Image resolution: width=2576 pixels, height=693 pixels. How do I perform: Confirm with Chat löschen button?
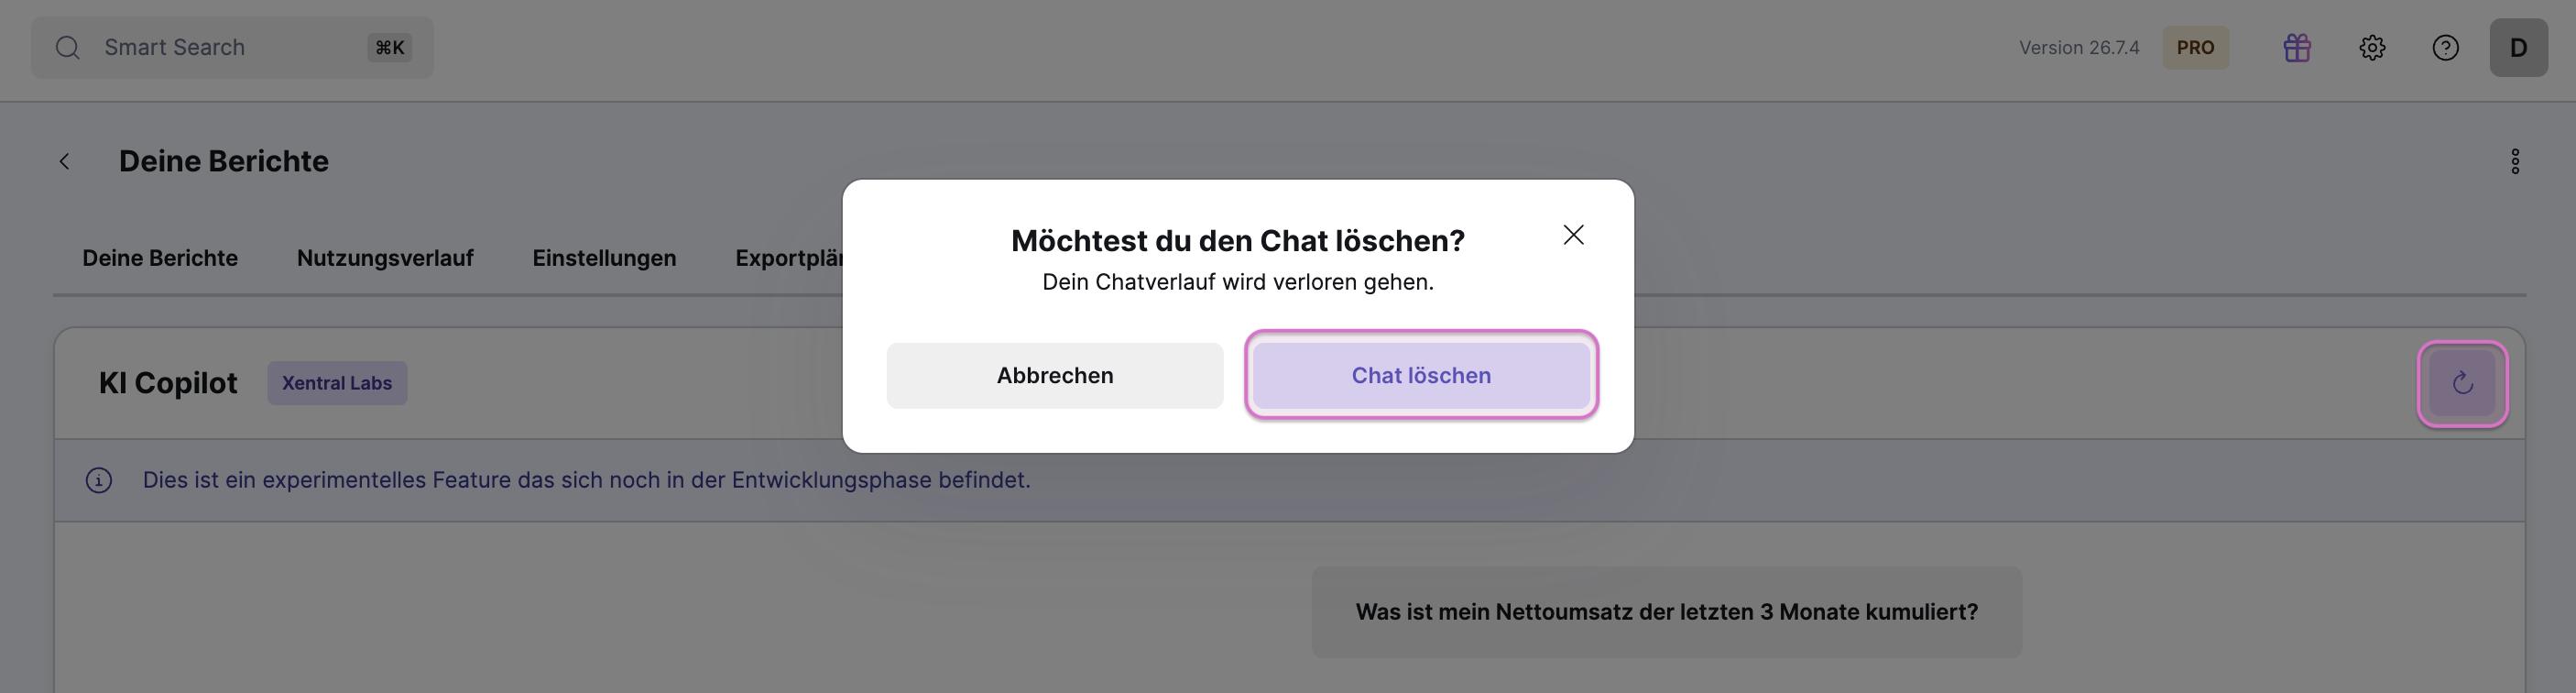1421,376
